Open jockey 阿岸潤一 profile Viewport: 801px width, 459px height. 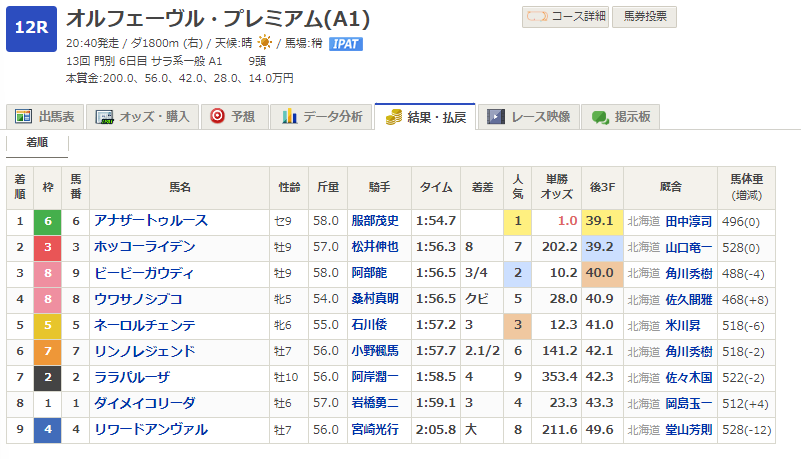(x=375, y=377)
